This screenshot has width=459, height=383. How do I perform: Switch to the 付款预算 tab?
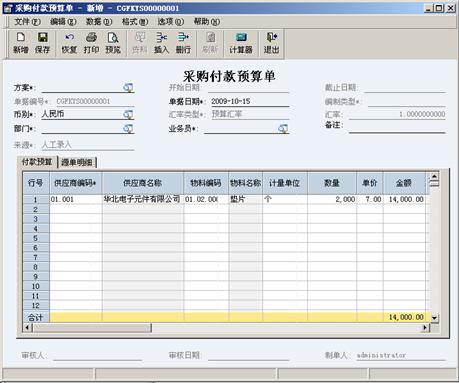click(x=37, y=162)
